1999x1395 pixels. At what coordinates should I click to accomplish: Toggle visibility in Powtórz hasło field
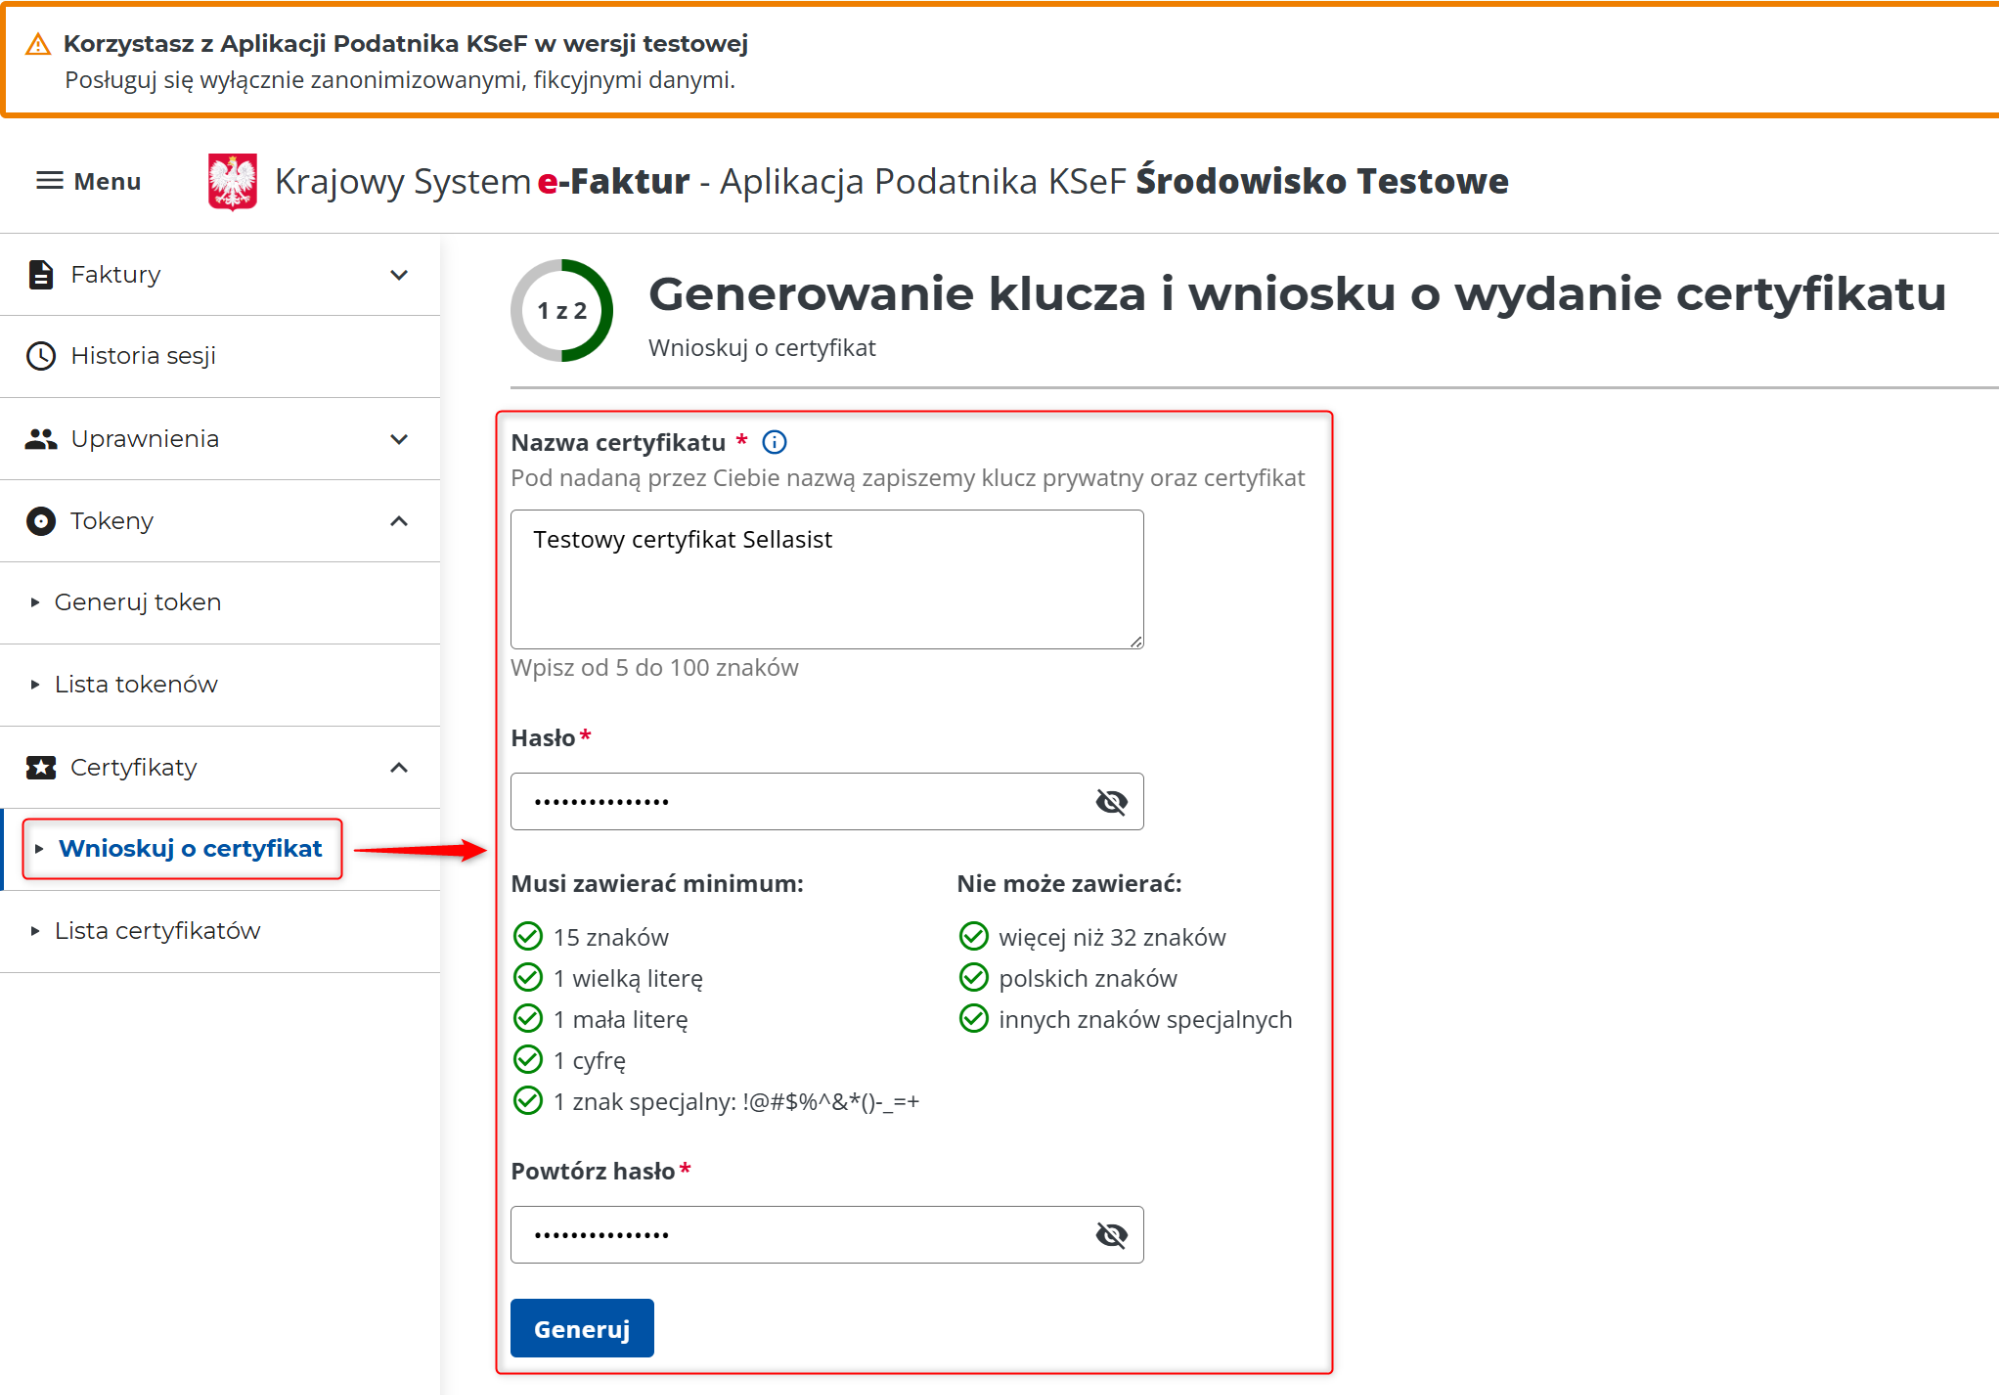(1111, 1235)
